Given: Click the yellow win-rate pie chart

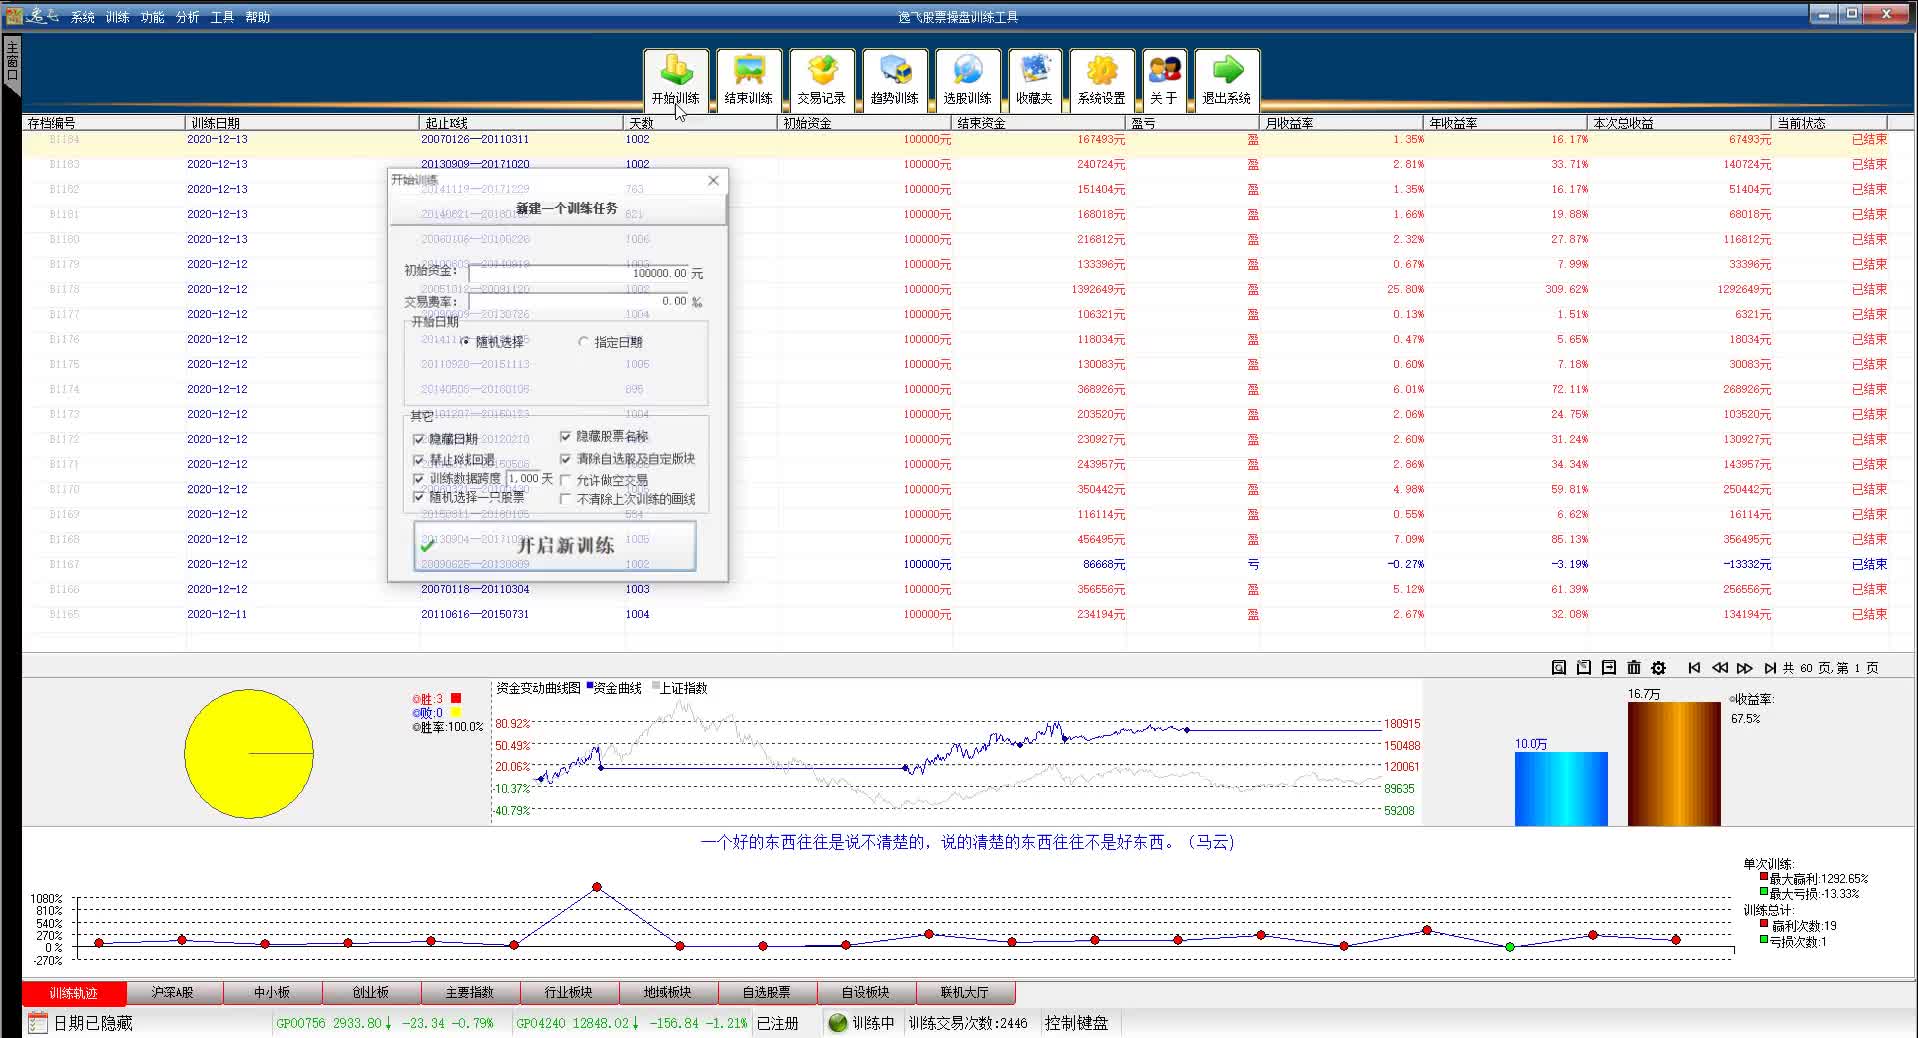Looking at the screenshot, I should tap(249, 753).
